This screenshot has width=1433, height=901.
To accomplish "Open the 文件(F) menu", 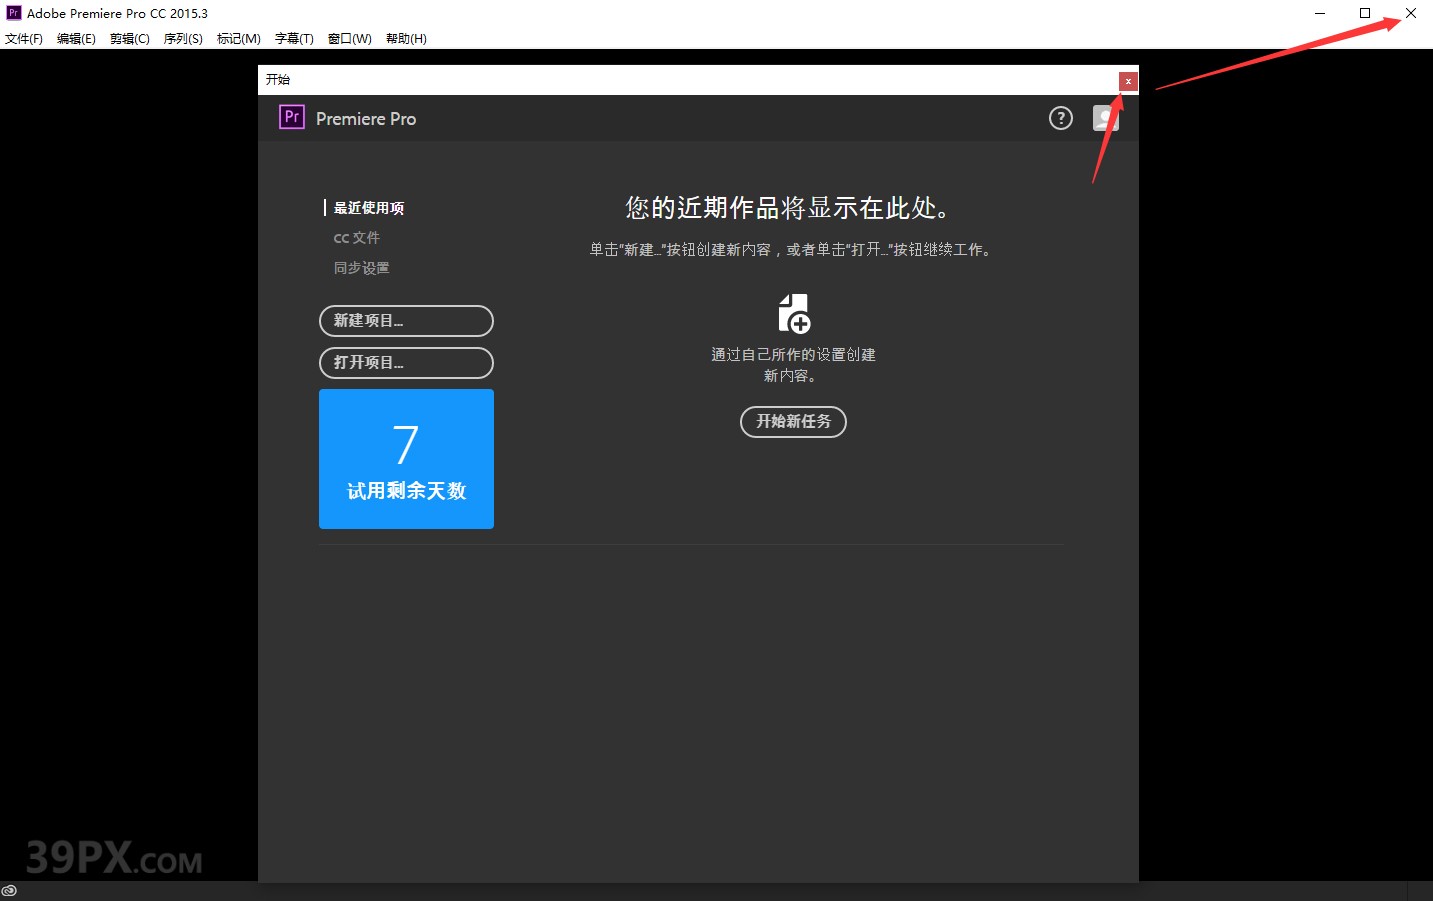I will click(24, 39).
